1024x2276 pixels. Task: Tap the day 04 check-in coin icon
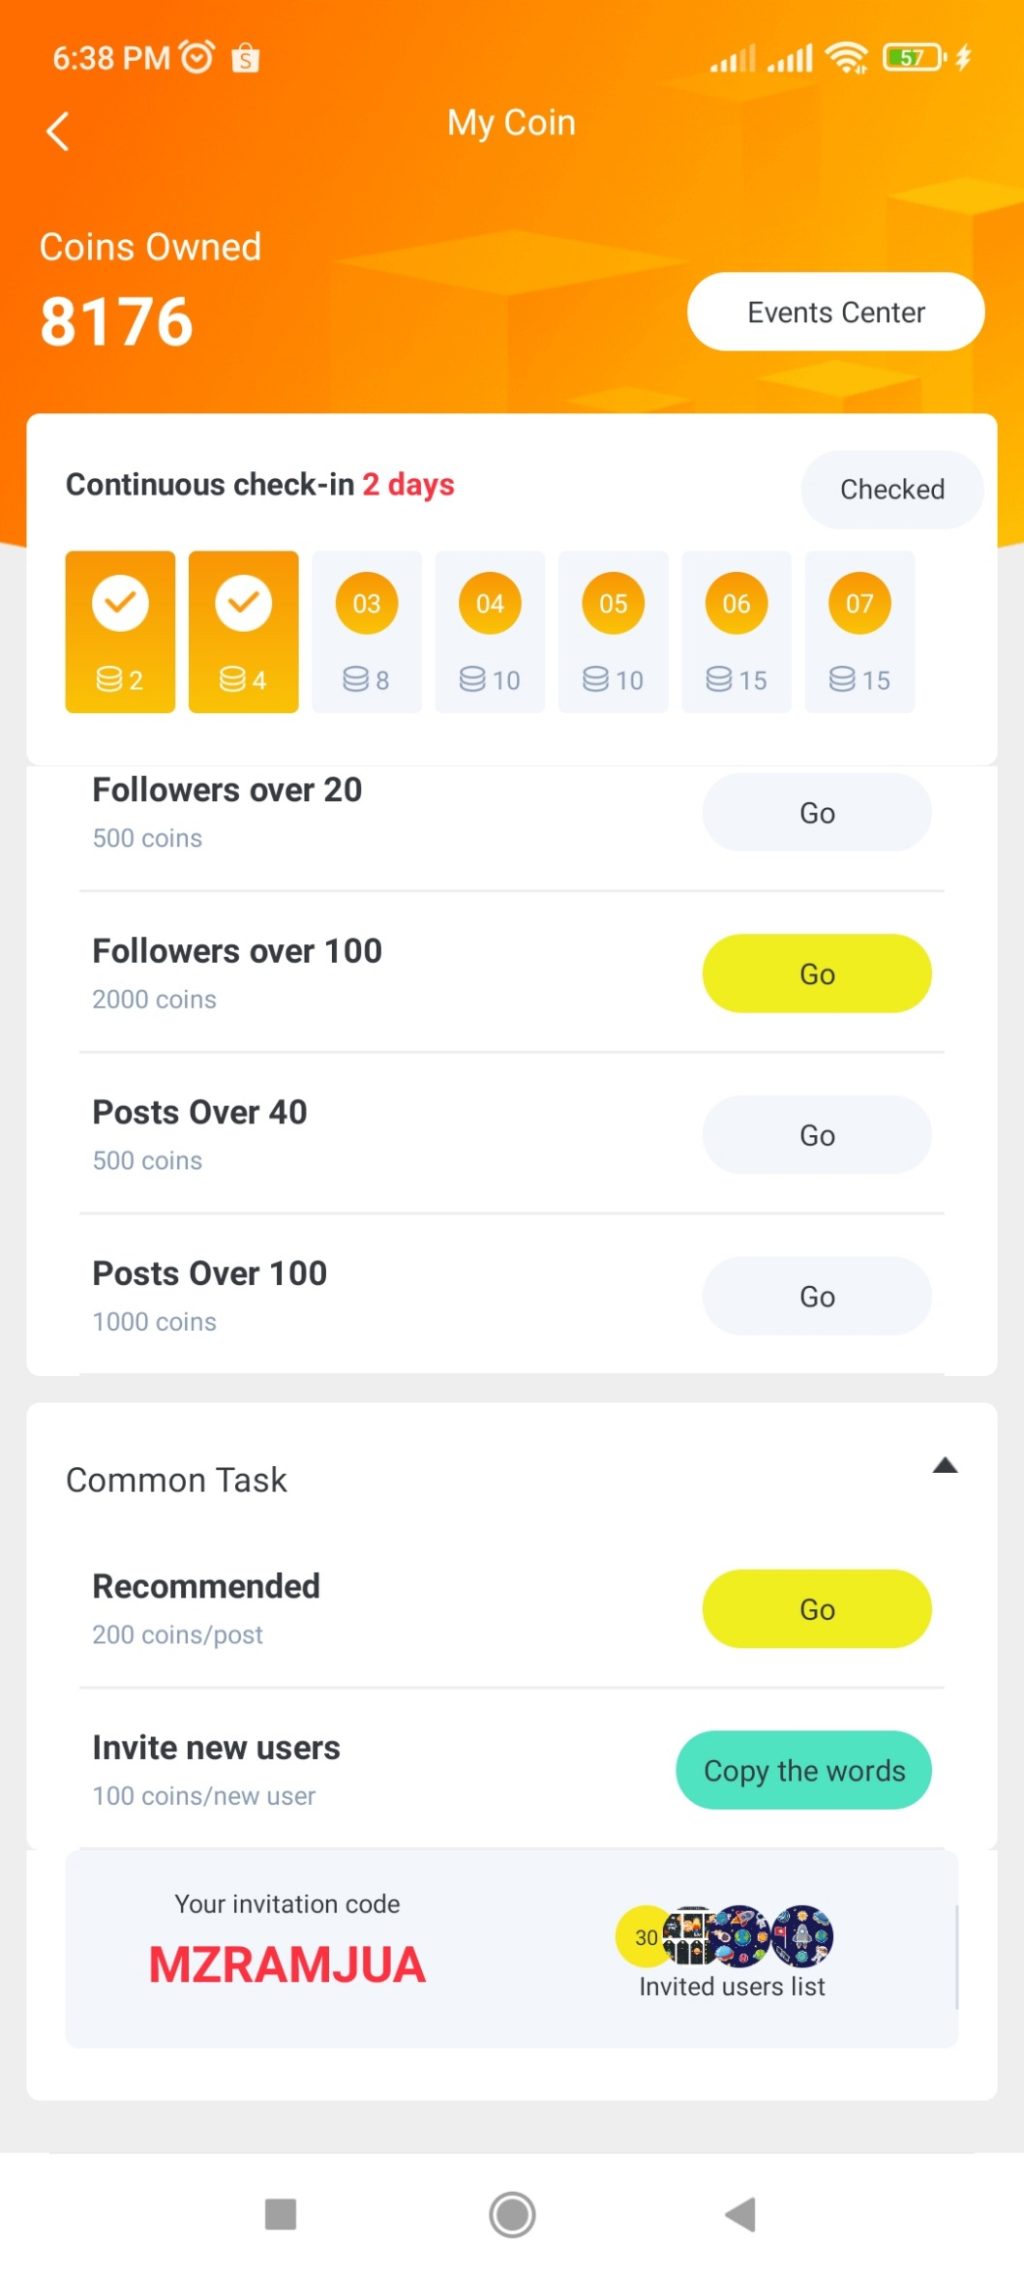pos(490,603)
